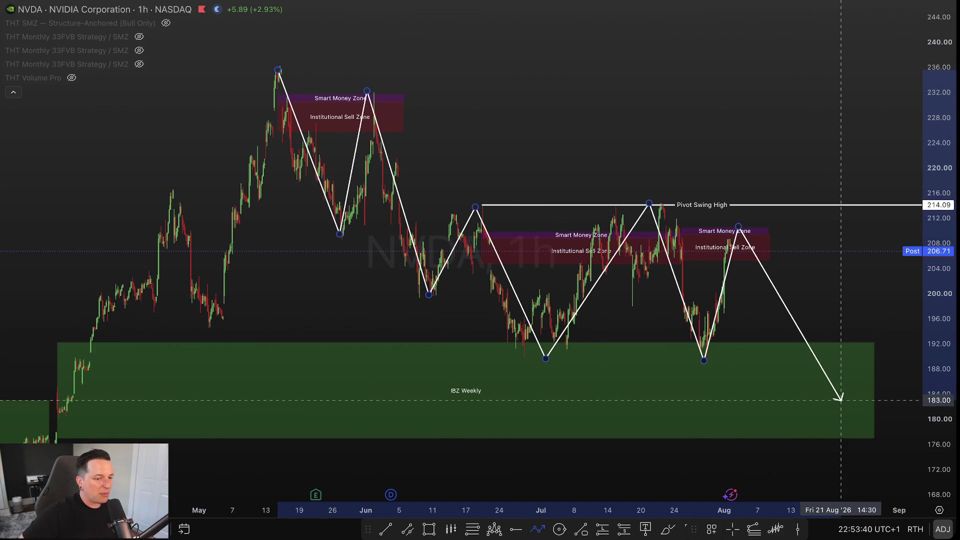Select the Pivot Swing High text label
Screen dimensions: 960x540
[x=702, y=204]
